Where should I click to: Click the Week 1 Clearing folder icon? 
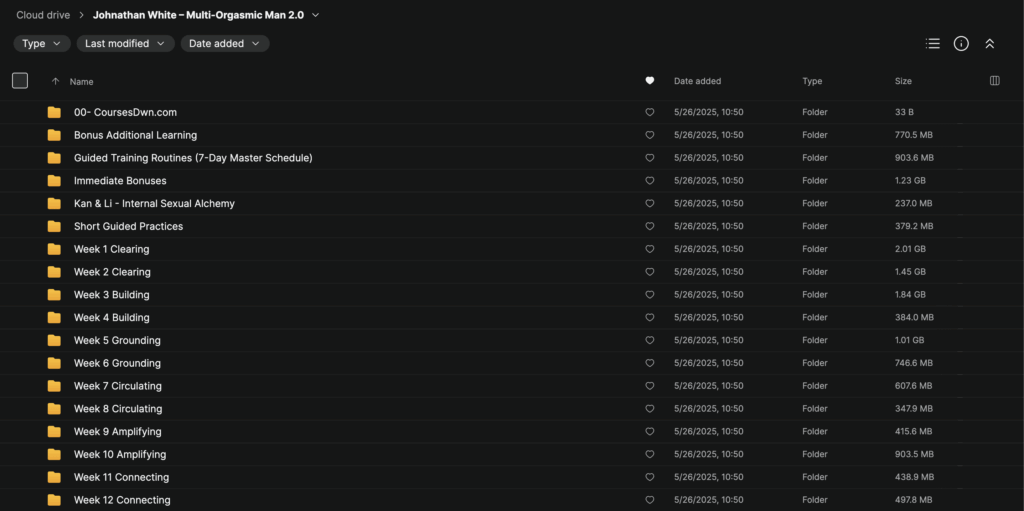click(x=54, y=249)
